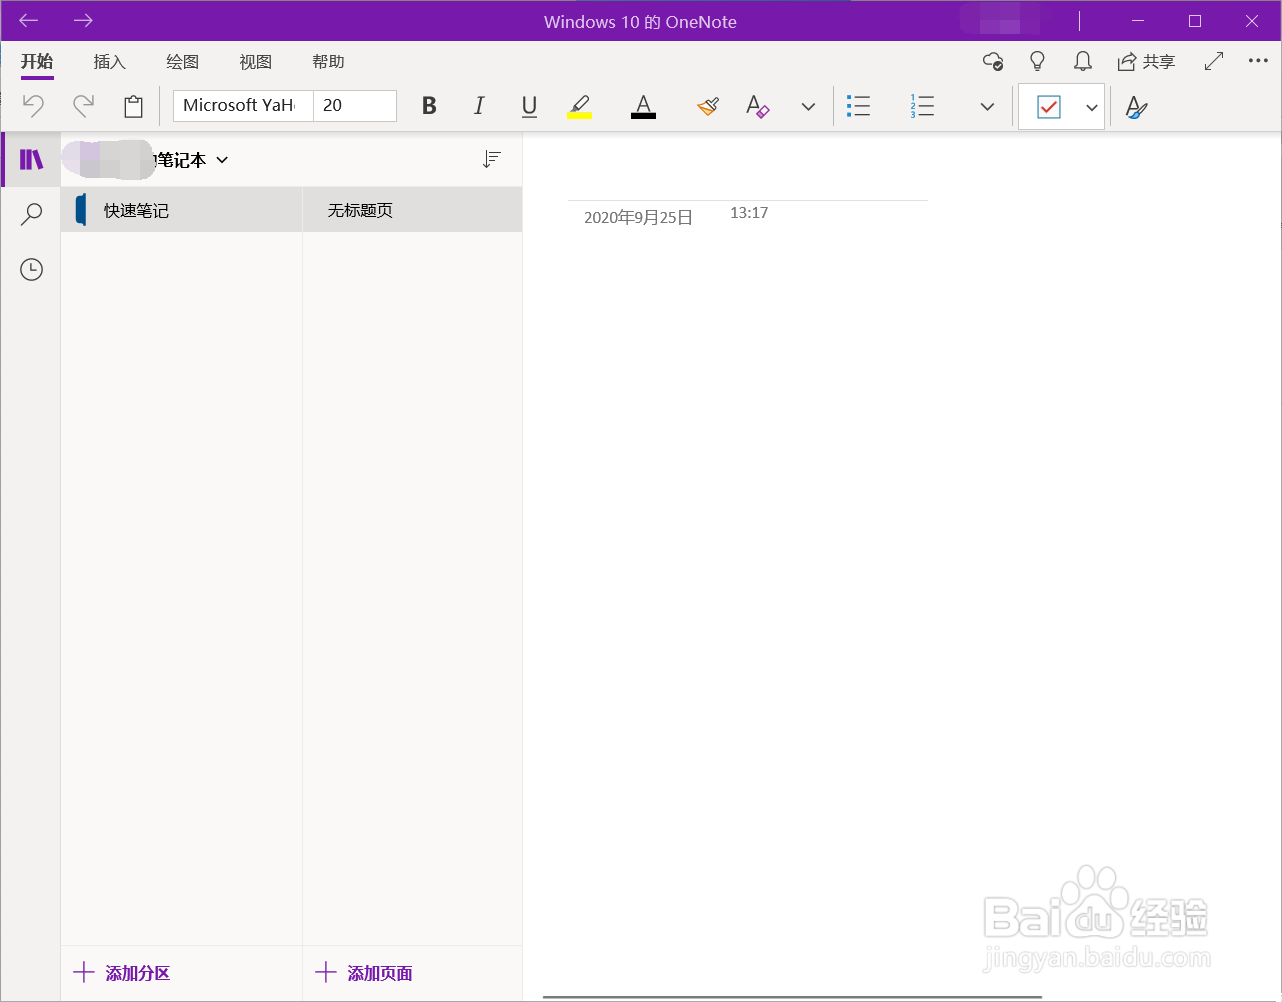Image resolution: width=1282 pixels, height=1002 pixels.
Task: Click 添加页面 to add a page
Action: 364,973
